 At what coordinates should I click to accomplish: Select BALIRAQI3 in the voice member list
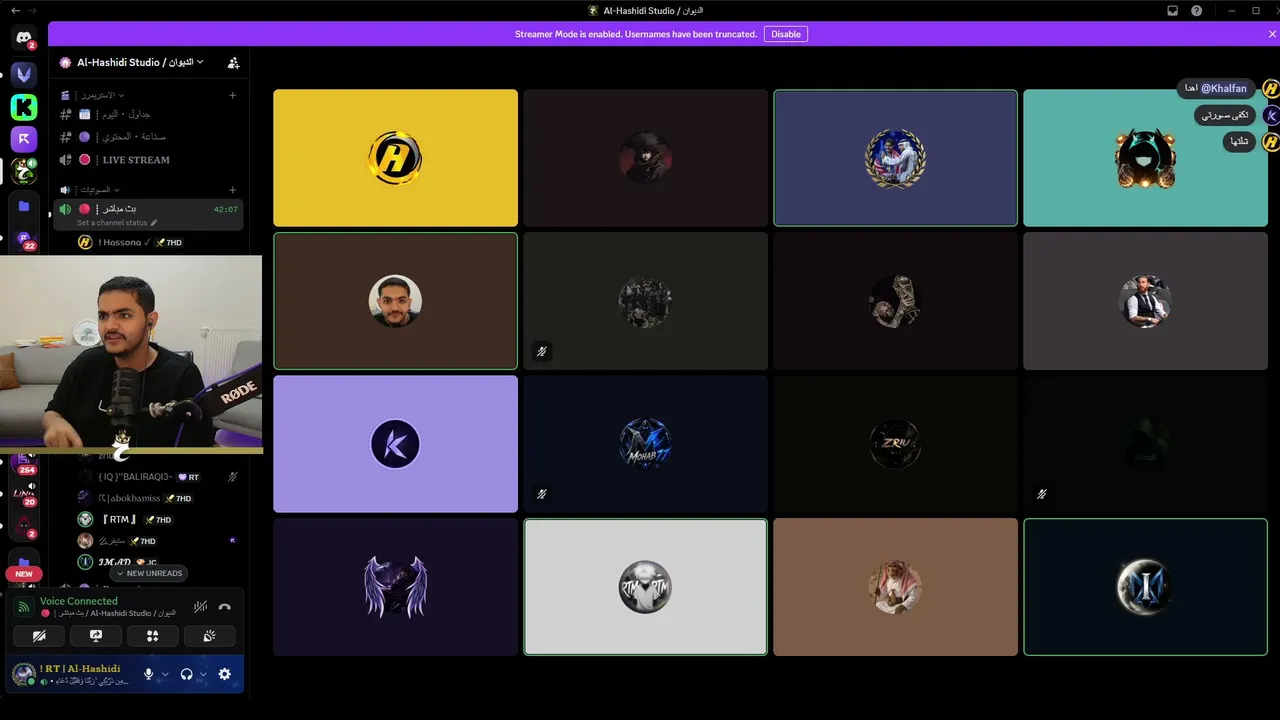click(x=160, y=477)
